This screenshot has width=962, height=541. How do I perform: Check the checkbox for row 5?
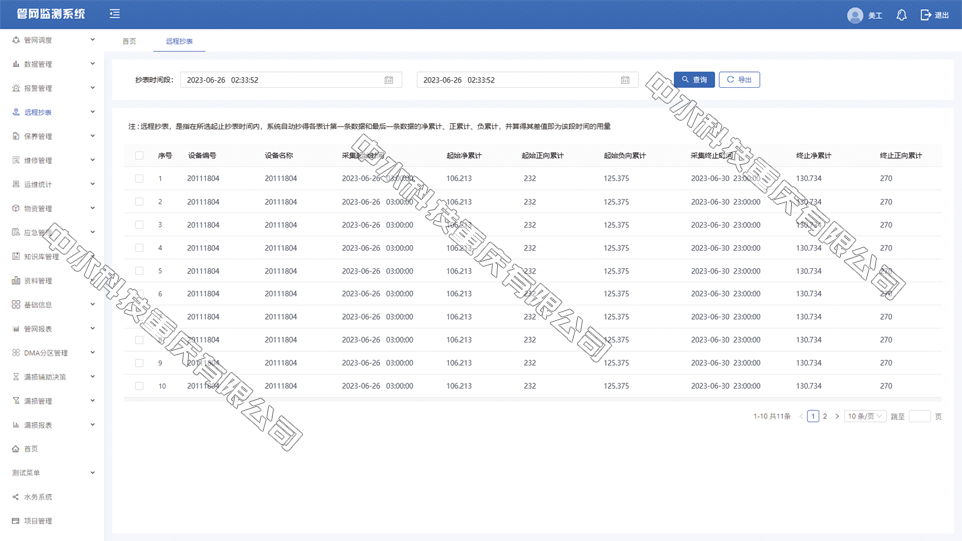(x=139, y=271)
